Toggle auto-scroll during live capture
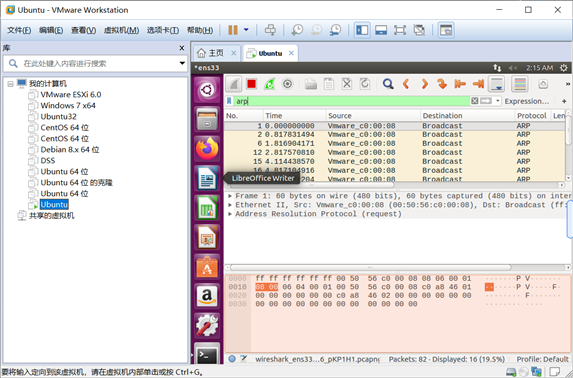 point(497,84)
